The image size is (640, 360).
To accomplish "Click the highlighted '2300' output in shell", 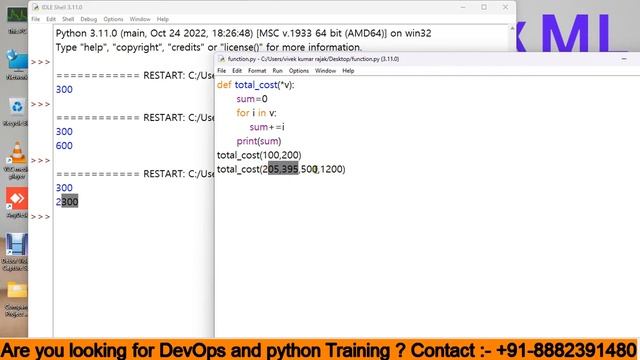I will 67,202.
